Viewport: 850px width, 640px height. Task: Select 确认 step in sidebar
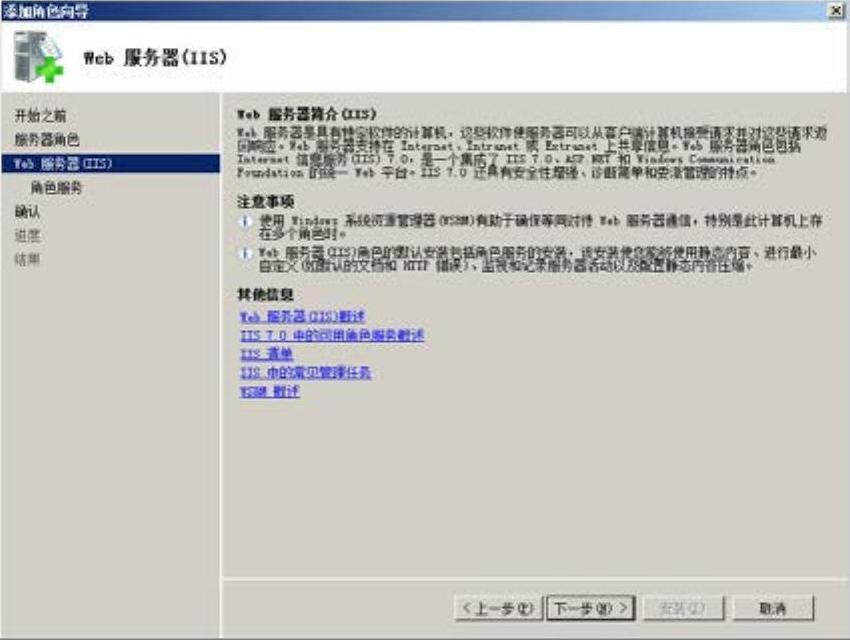pos(28,212)
